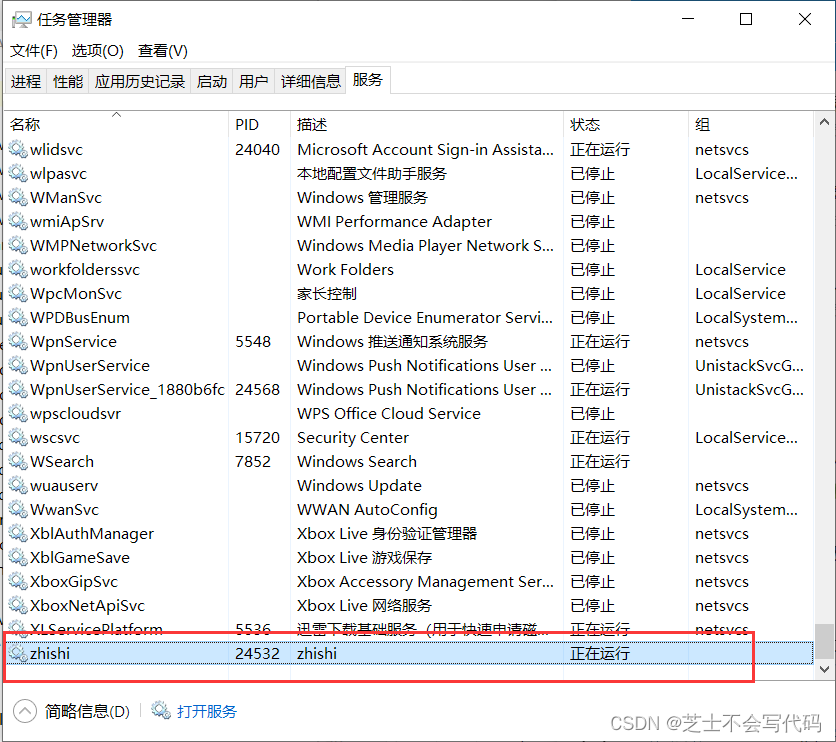This screenshot has width=836, height=742.
Task: Click the gear icon beside wlpasvc
Action: point(18,173)
